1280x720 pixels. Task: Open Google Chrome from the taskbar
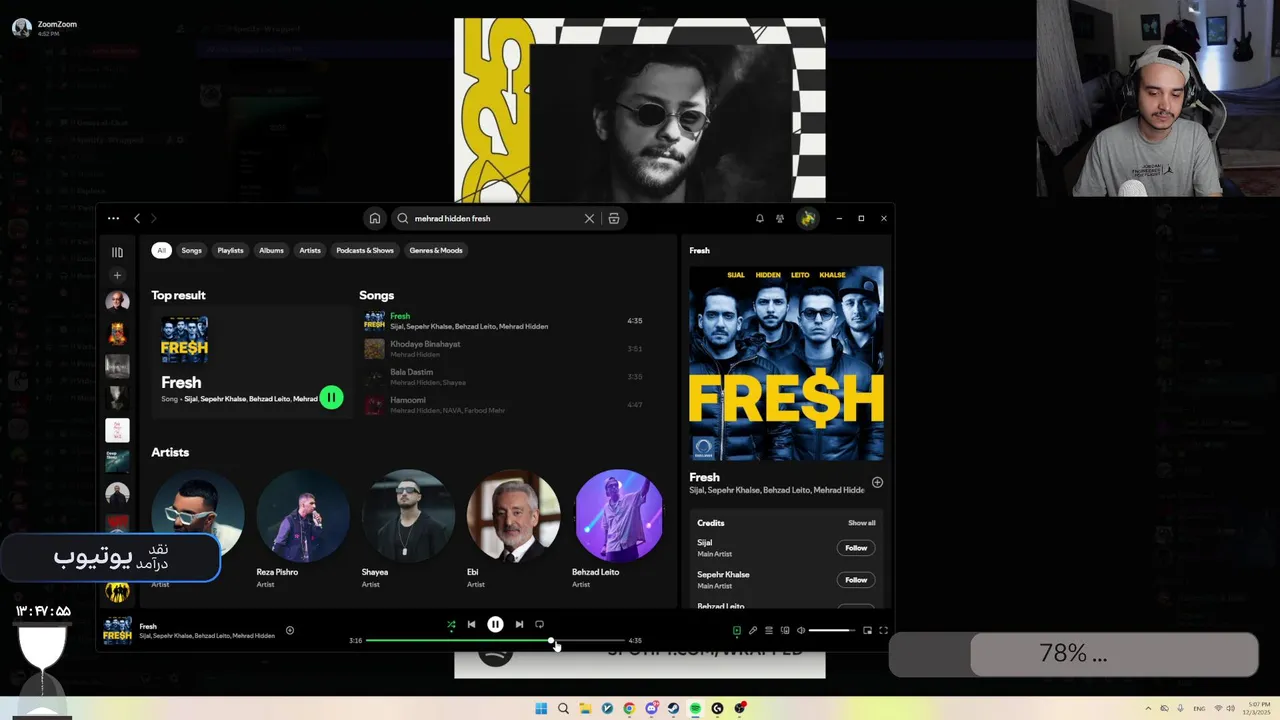(x=629, y=708)
